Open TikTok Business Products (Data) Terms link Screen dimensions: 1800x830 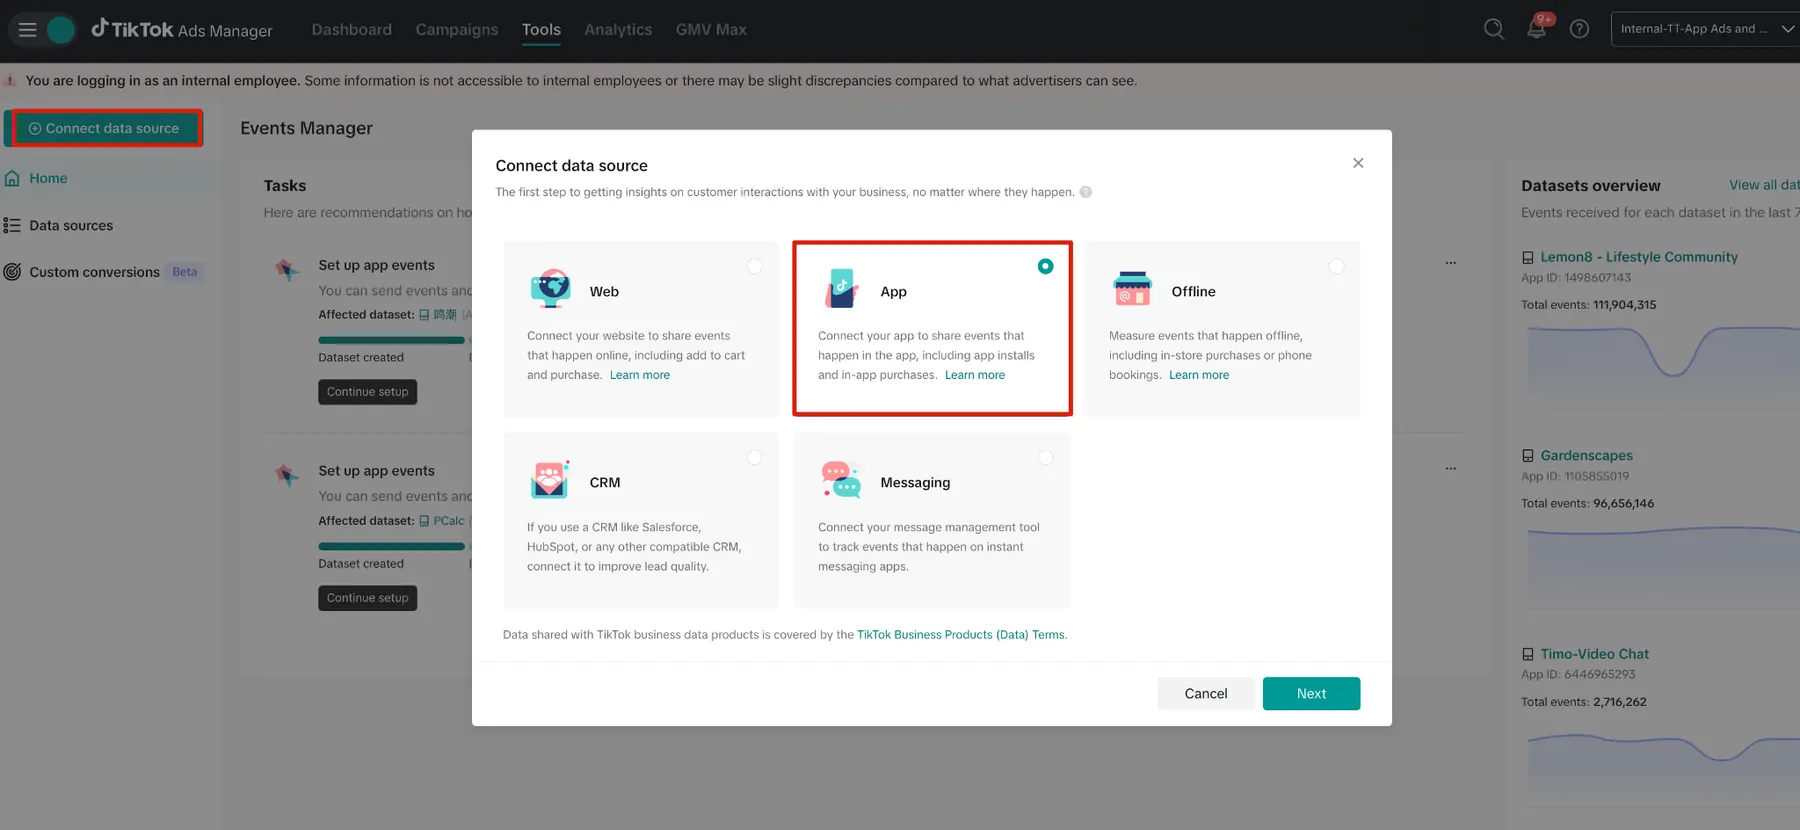point(961,635)
